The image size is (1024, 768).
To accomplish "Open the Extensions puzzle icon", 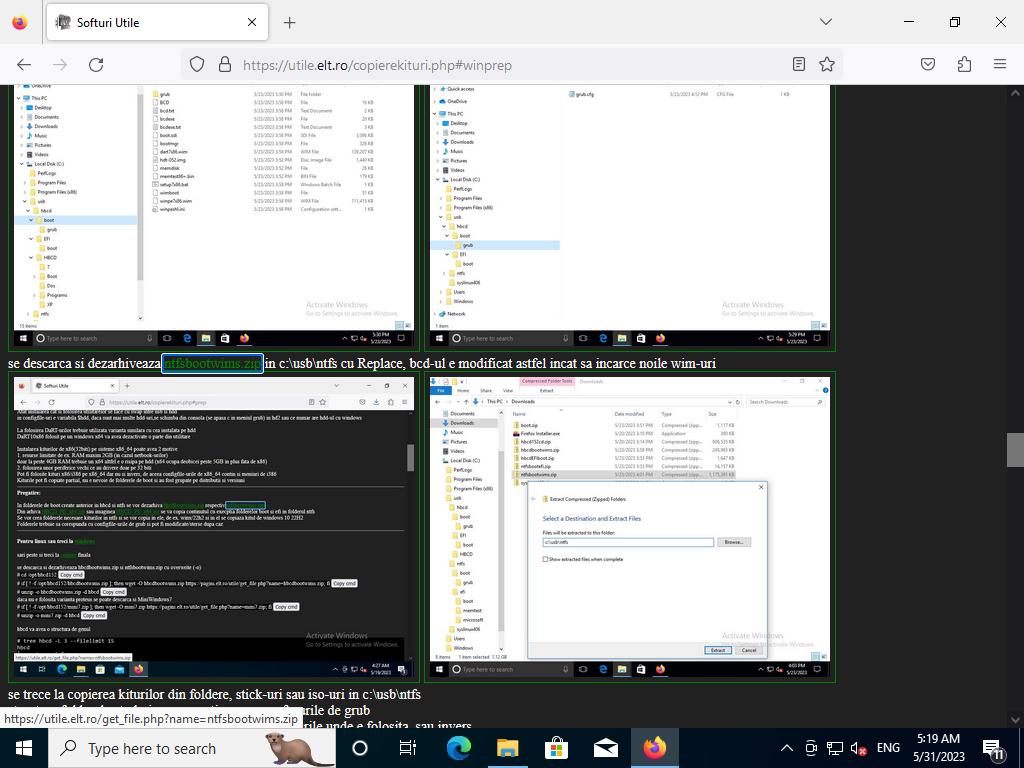I will pyautogui.click(x=964, y=64).
